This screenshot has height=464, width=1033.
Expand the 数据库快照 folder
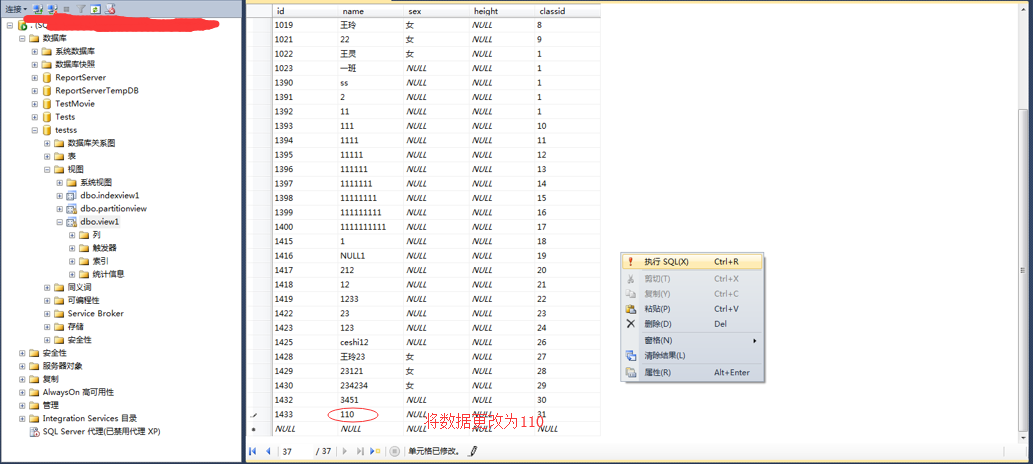click(35, 65)
